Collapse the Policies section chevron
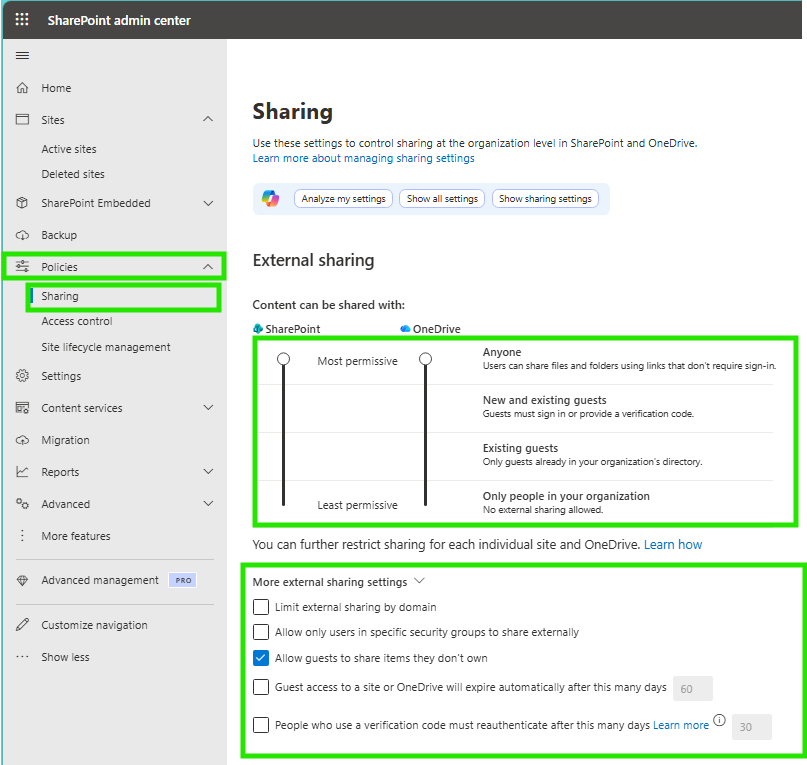The width and height of the screenshot is (807, 765). pos(208,267)
